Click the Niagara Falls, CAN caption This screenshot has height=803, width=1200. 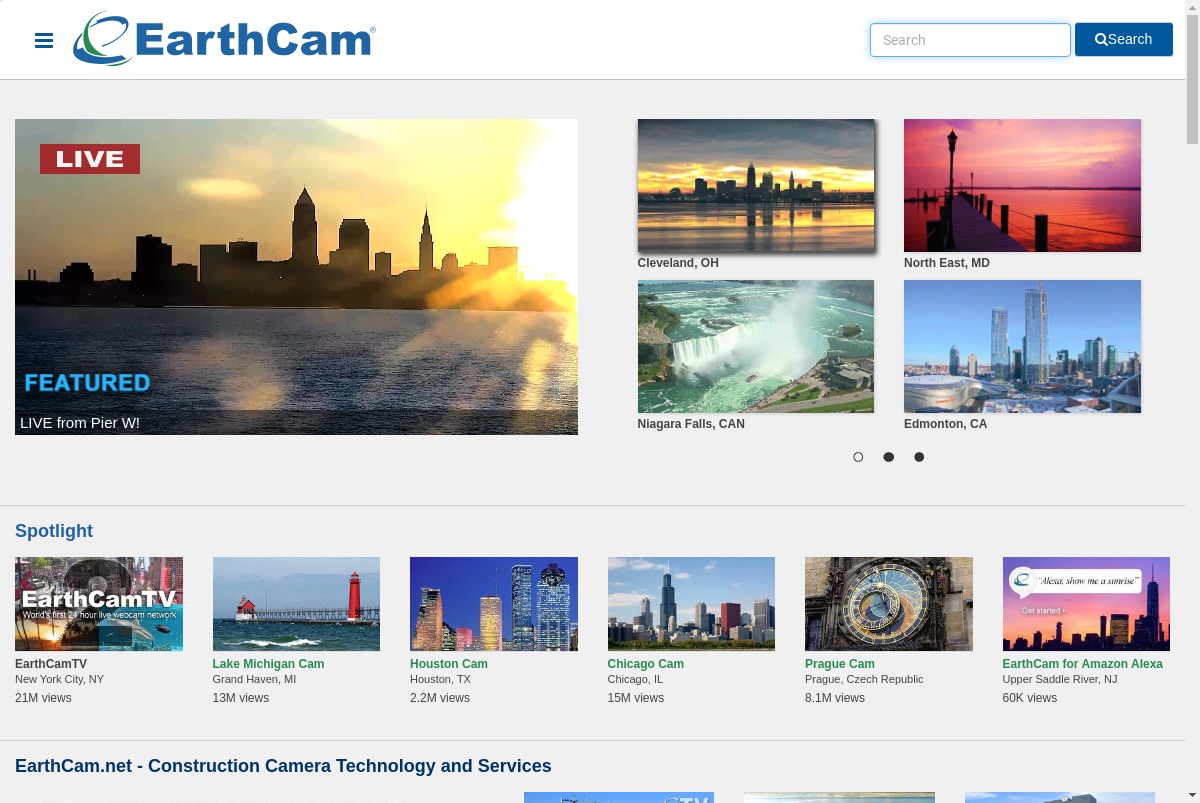click(691, 424)
